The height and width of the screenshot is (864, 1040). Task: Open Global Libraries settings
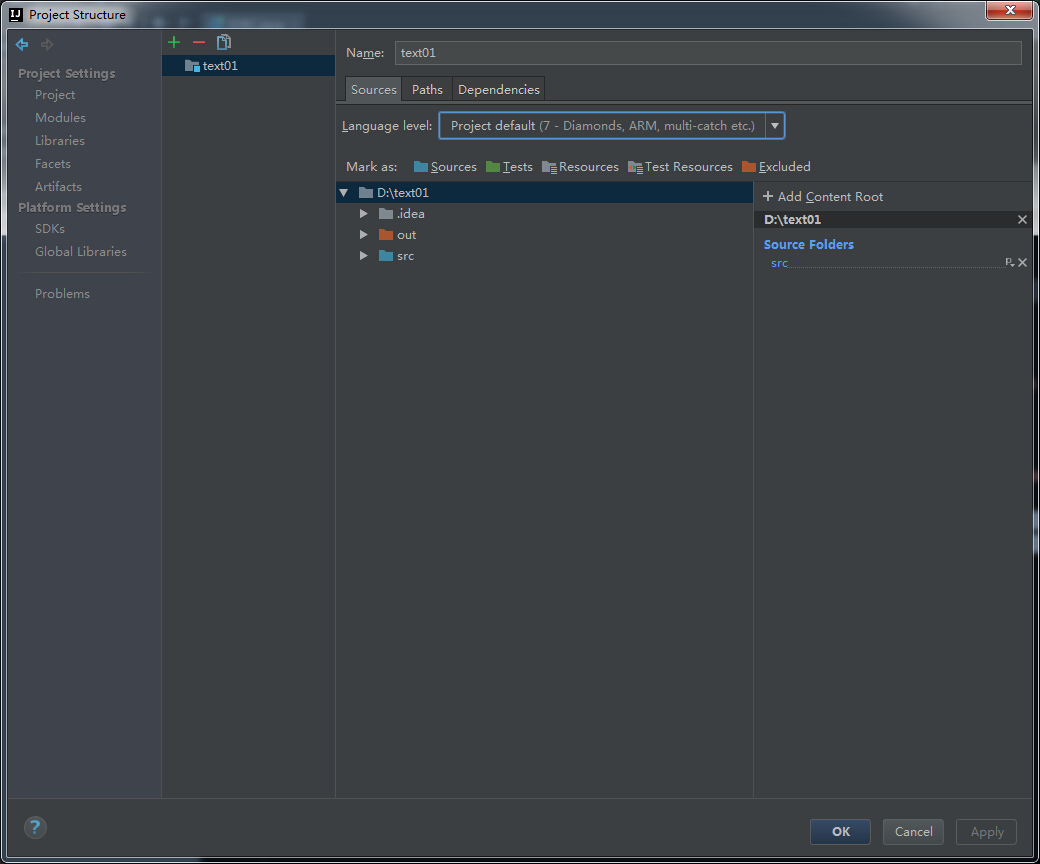pos(81,252)
